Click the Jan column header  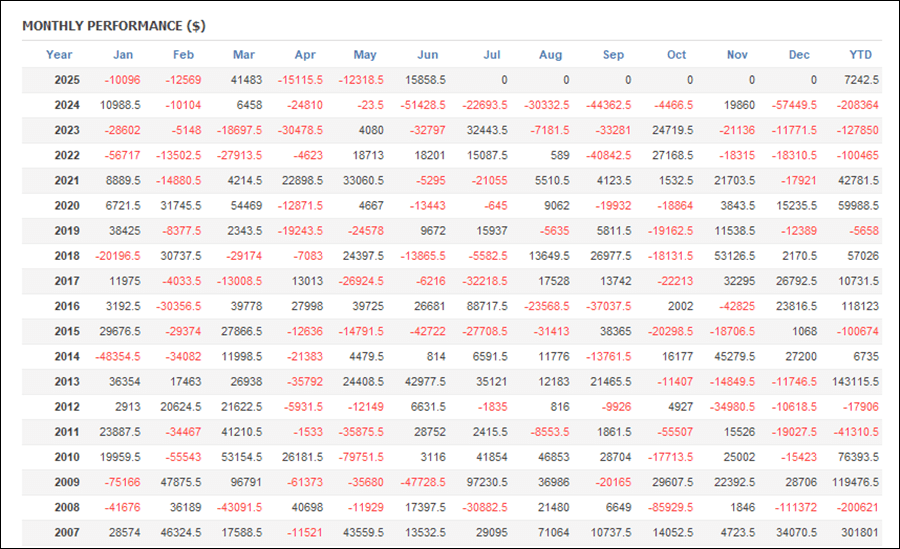coord(123,55)
